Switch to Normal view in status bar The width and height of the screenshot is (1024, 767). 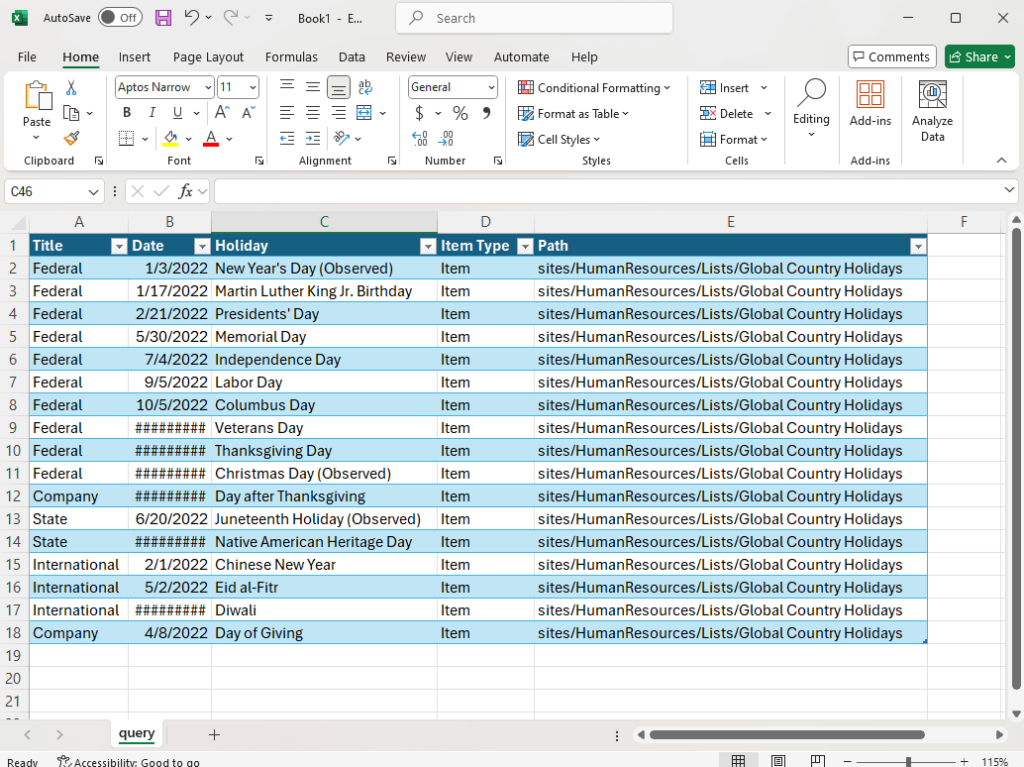[738, 761]
